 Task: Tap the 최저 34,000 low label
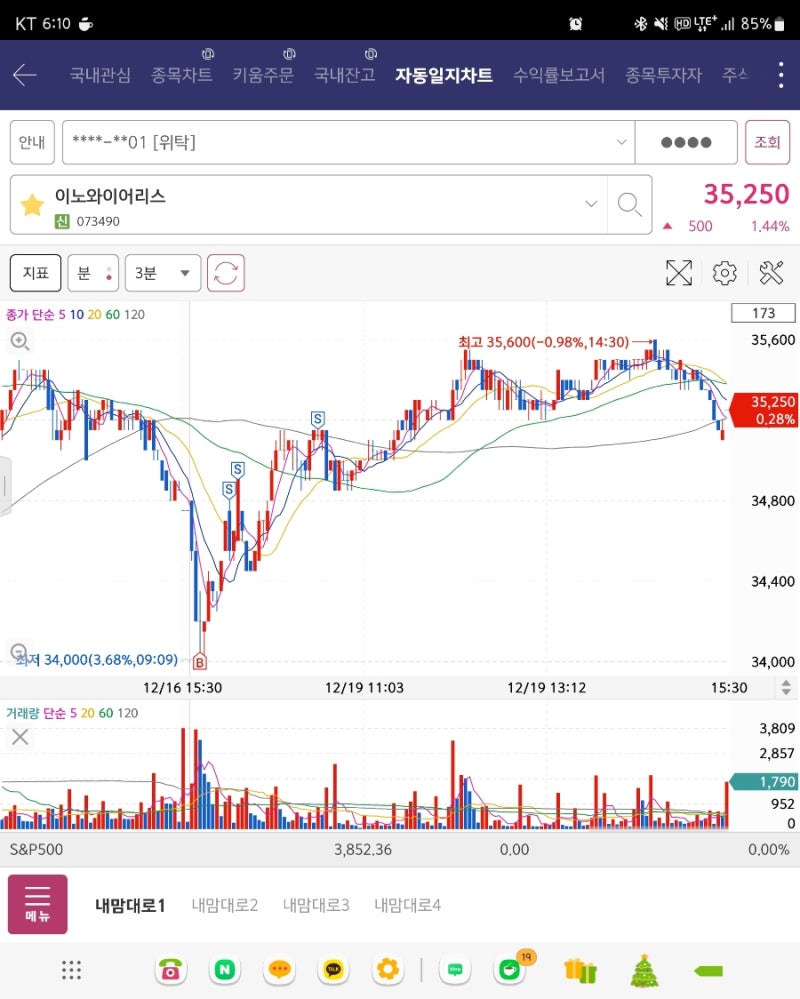click(97, 659)
